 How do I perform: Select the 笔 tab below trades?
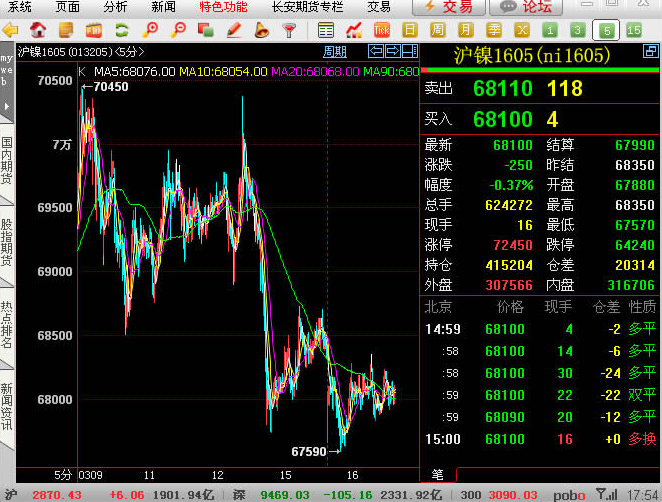pos(438,475)
